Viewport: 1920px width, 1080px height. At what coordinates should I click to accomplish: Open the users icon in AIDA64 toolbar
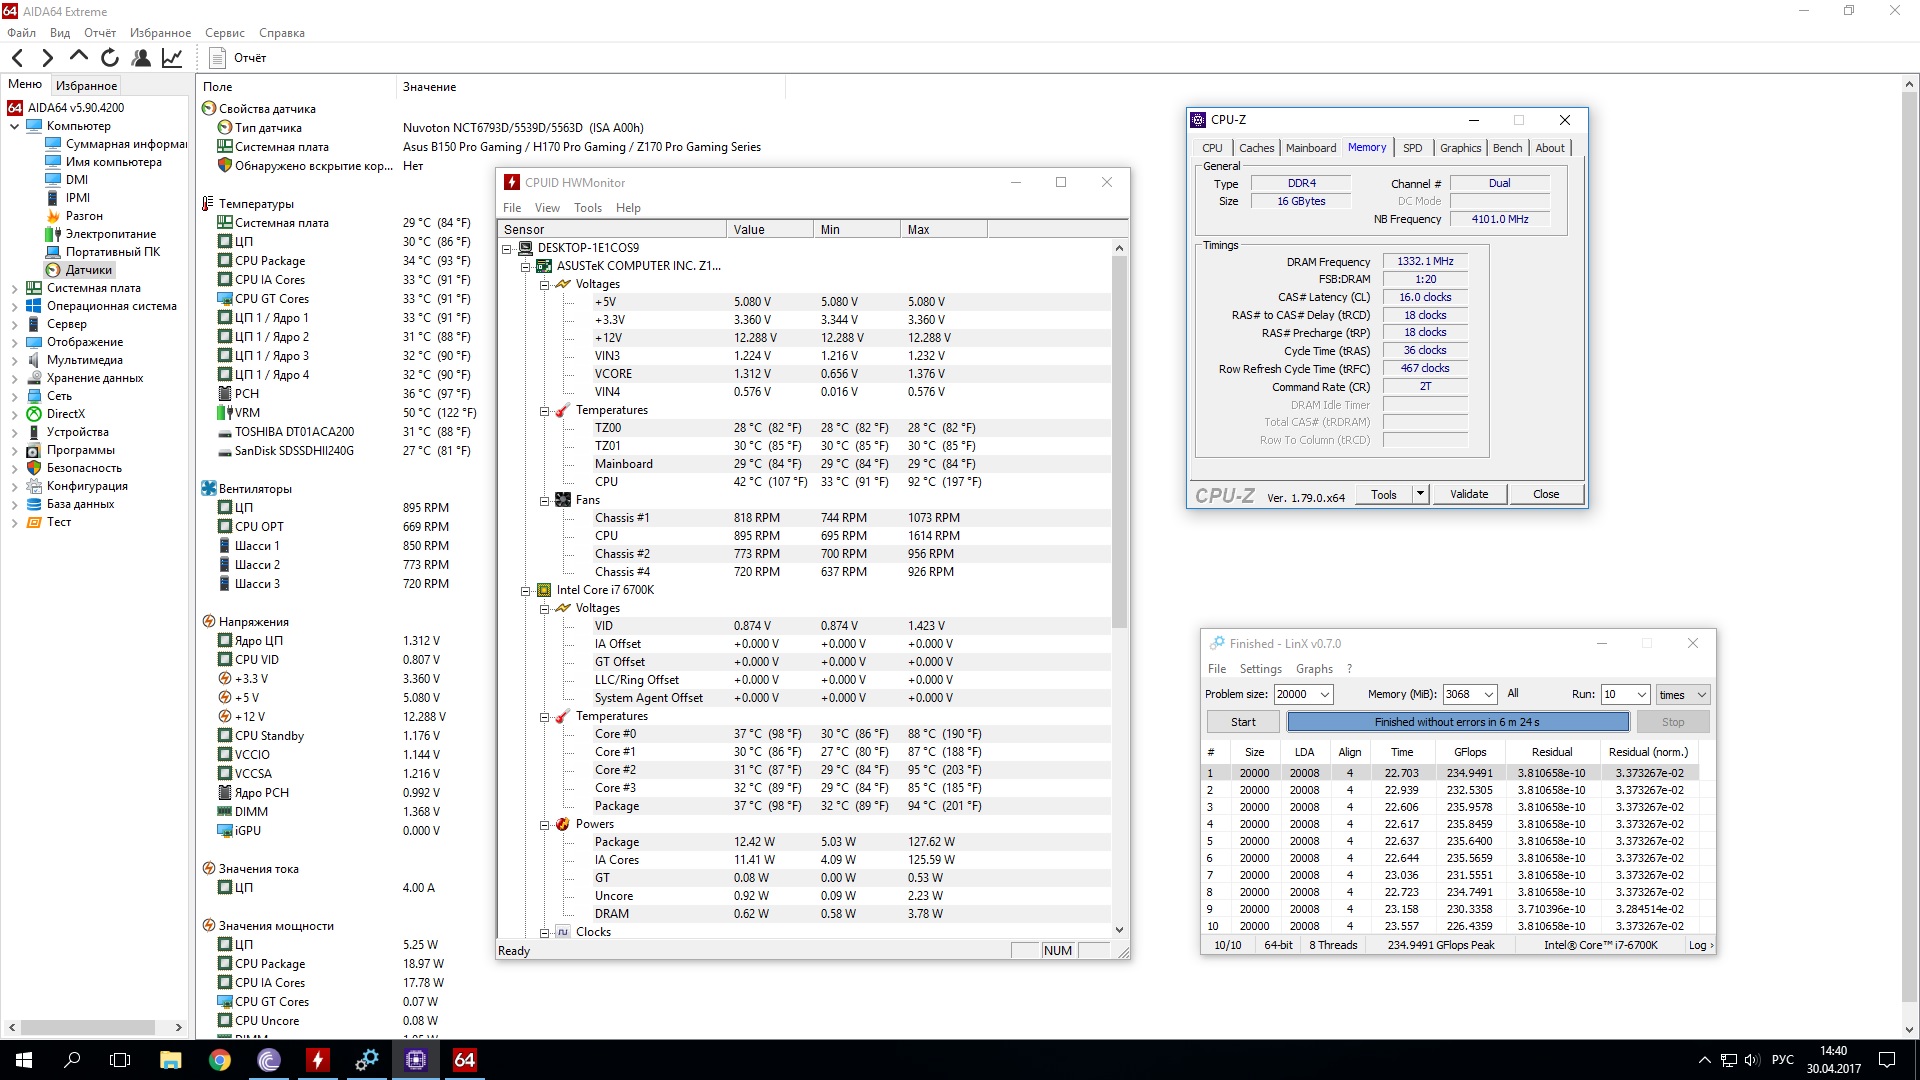point(141,58)
